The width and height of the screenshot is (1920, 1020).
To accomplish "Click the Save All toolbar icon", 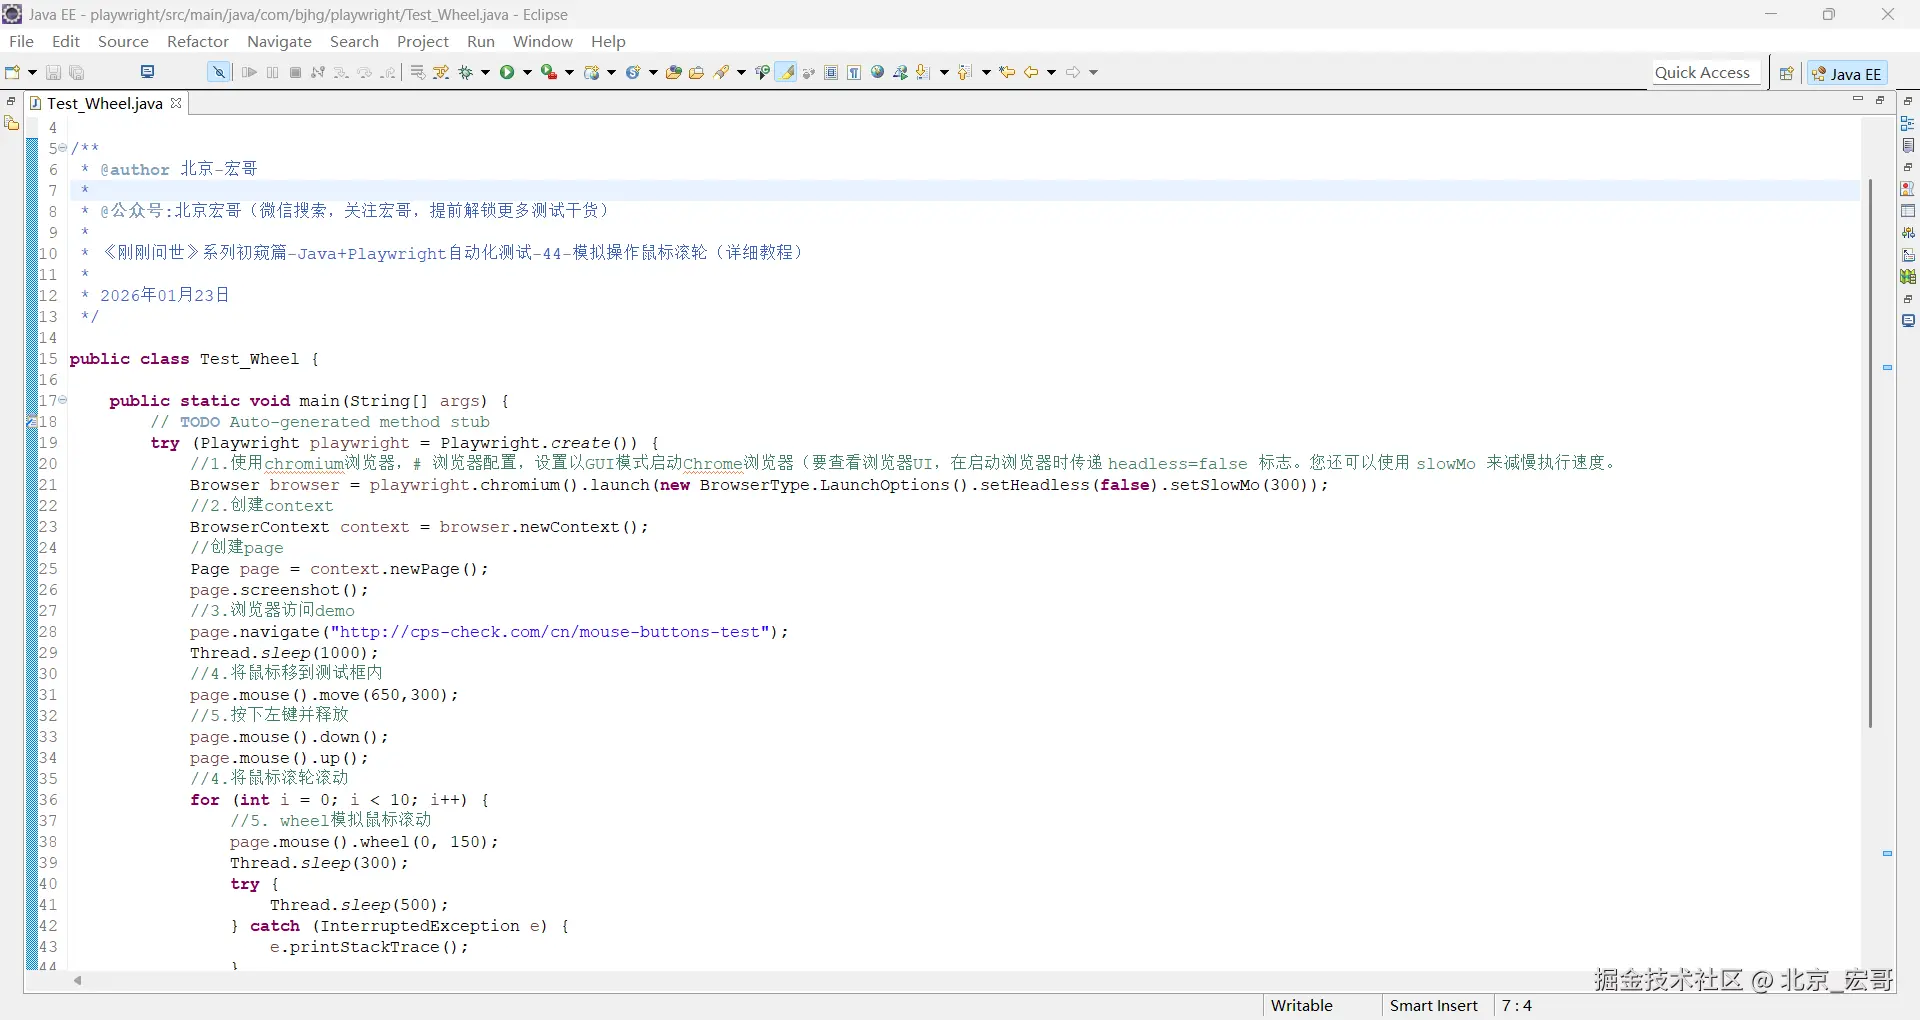I will [x=77, y=72].
